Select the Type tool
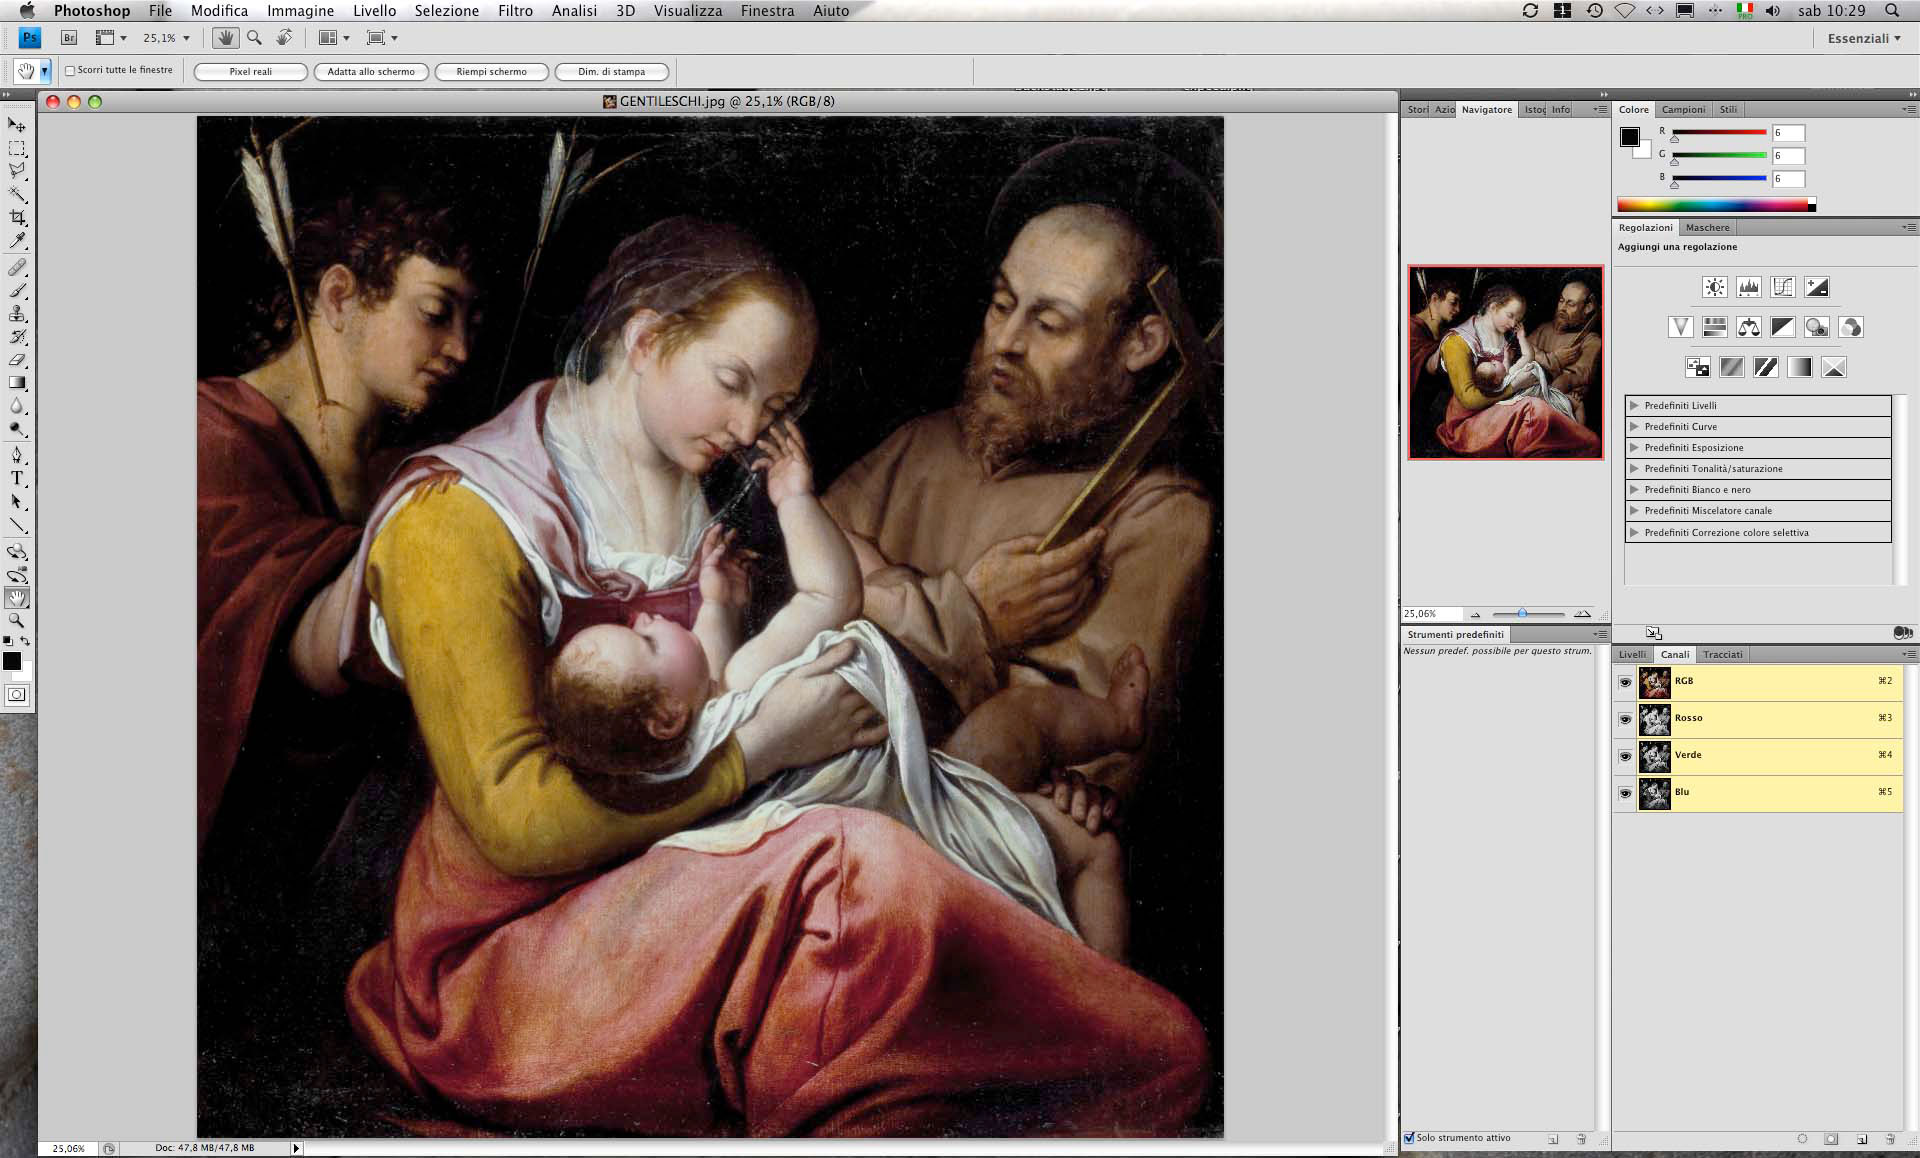1920x1158 pixels. pos(17,479)
